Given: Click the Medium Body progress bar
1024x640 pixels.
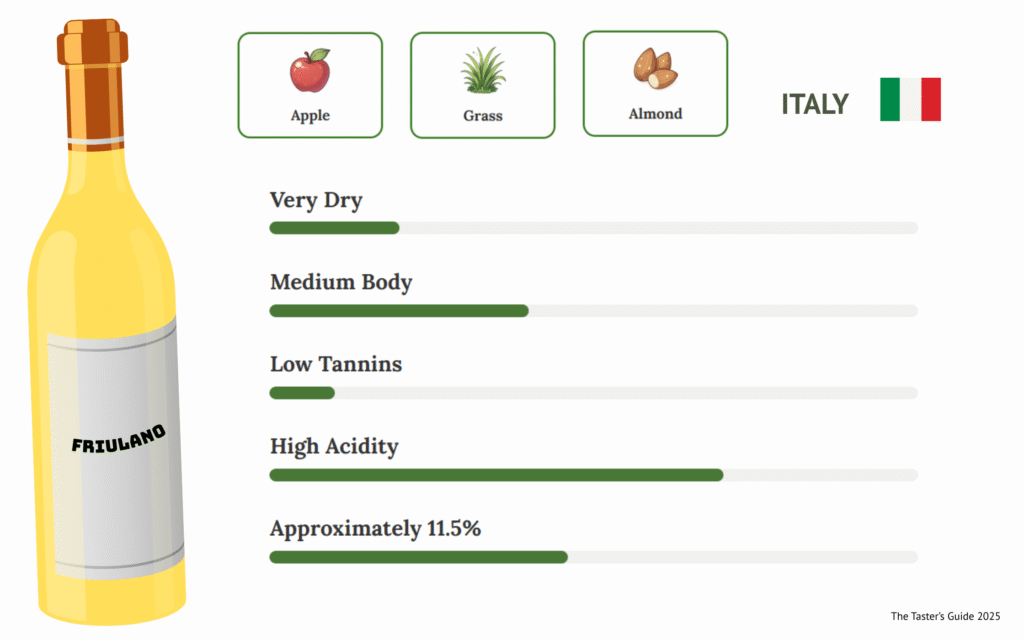Looking at the screenshot, I should [593, 311].
